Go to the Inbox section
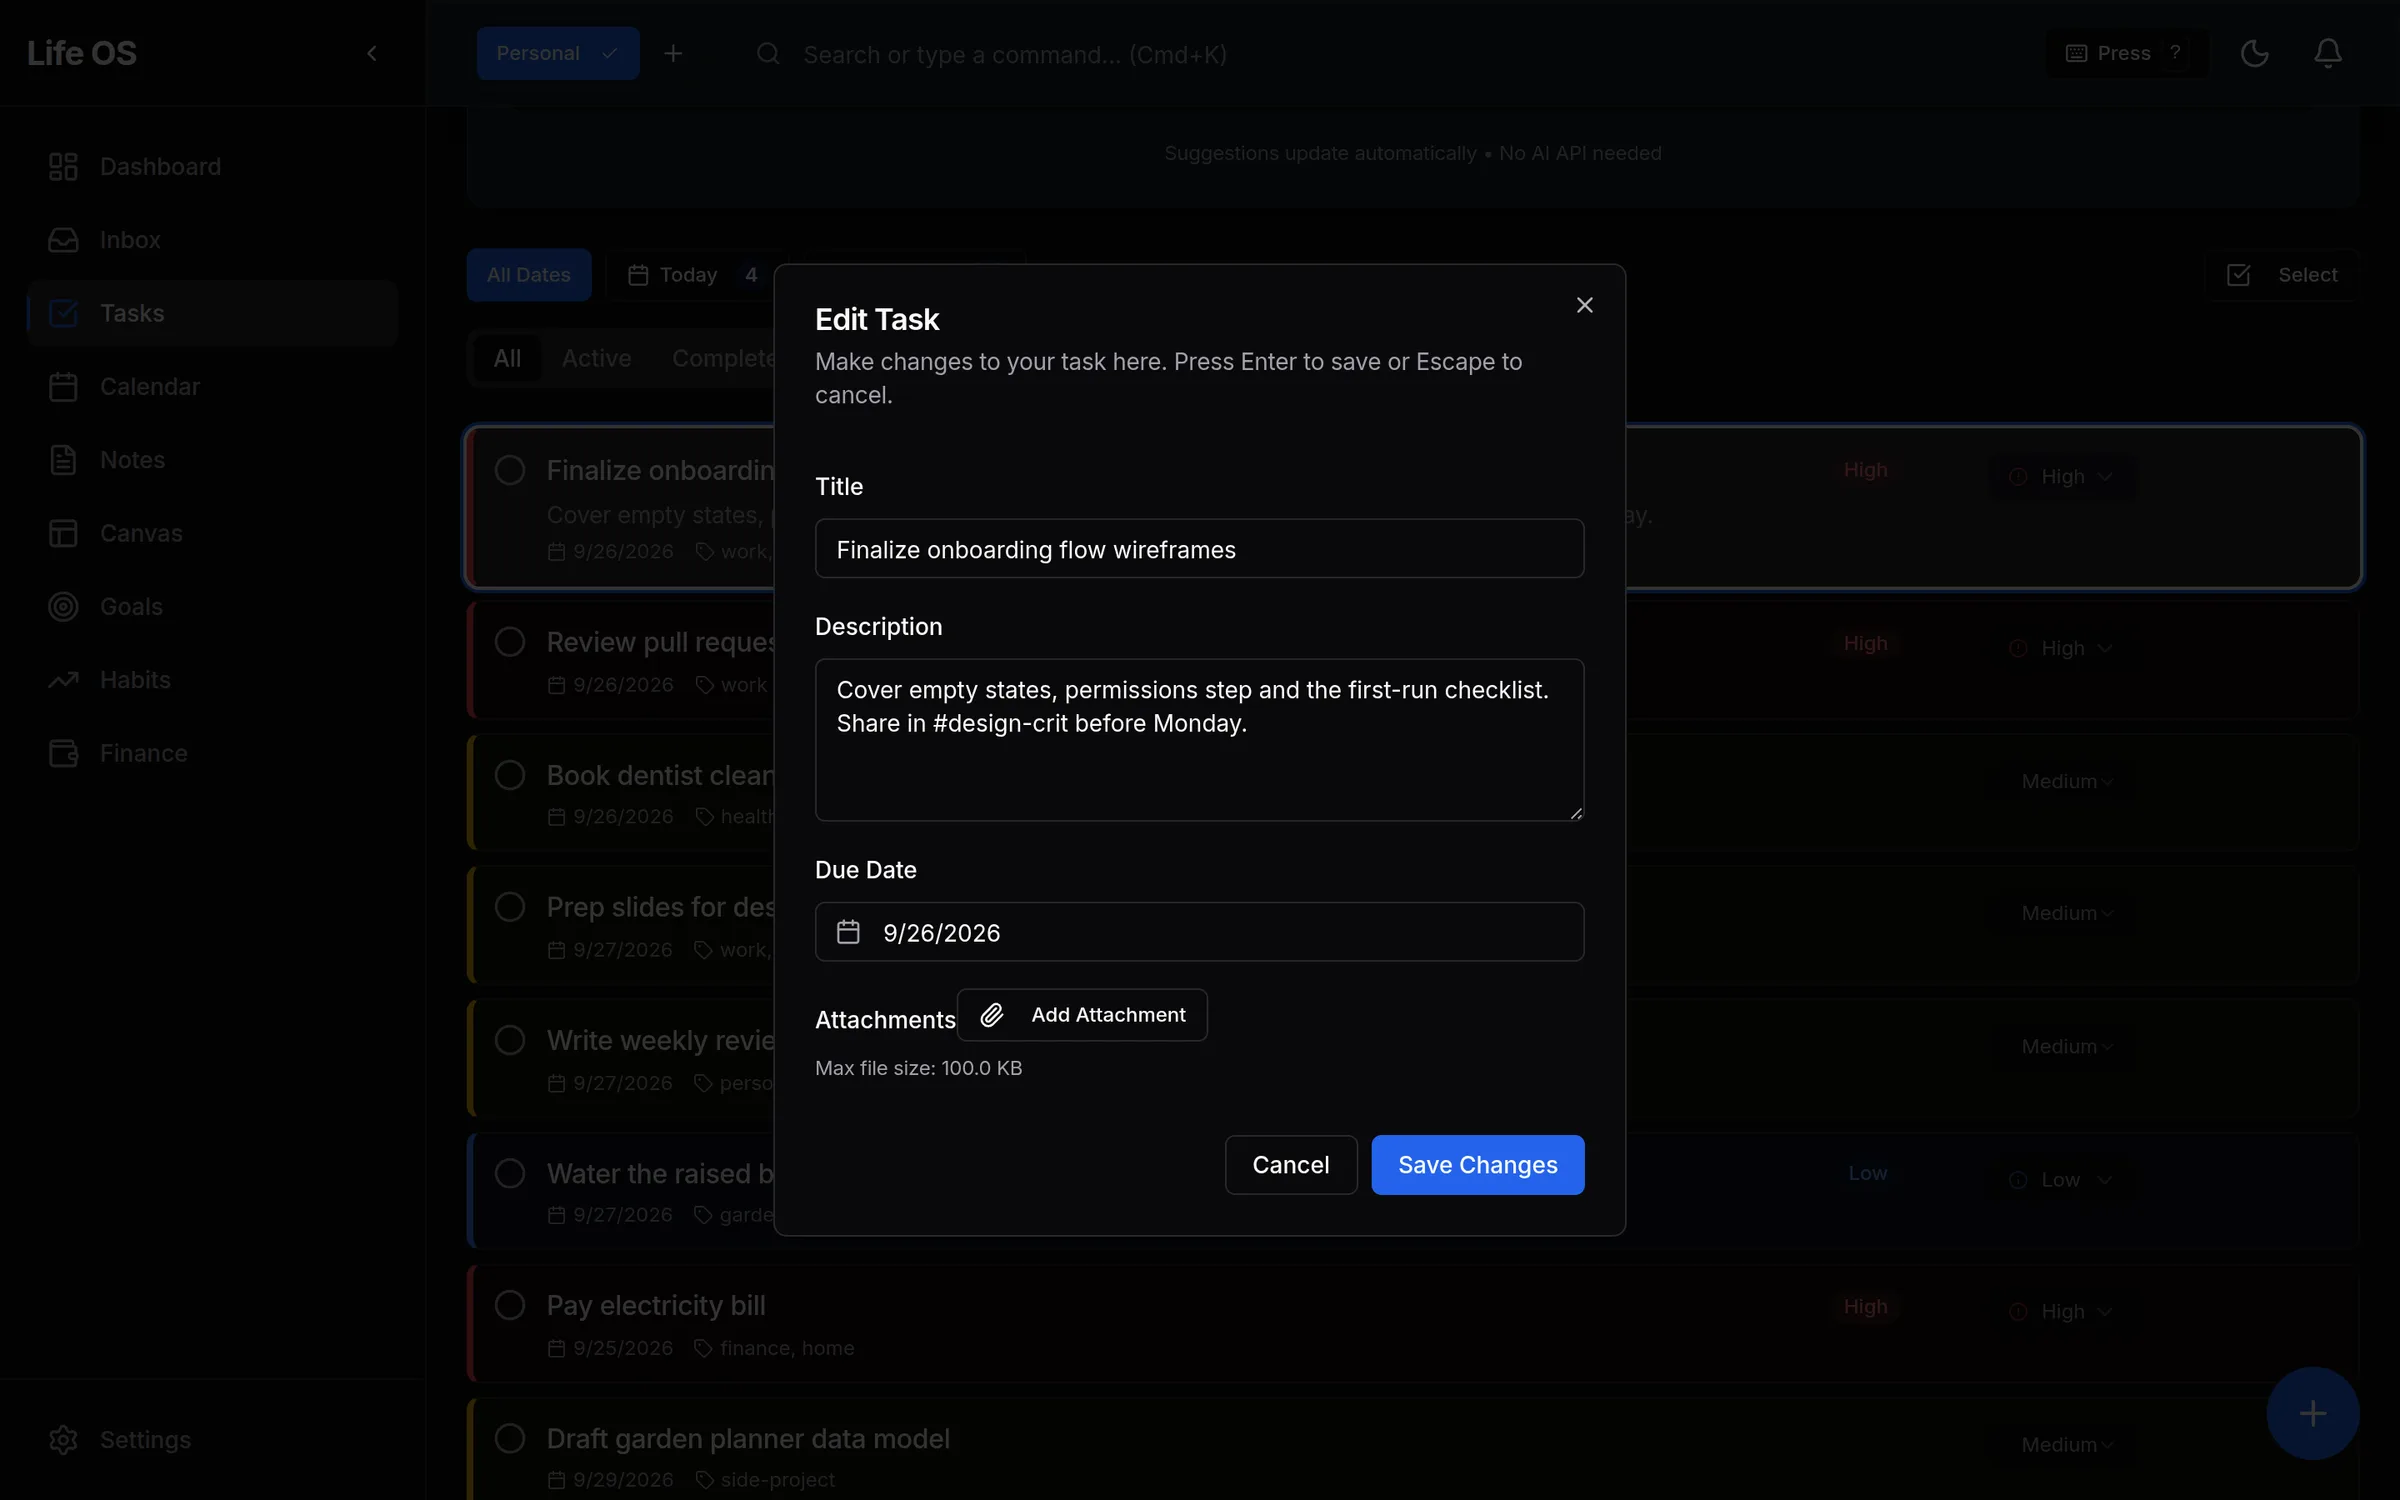Image resolution: width=2400 pixels, height=1500 pixels. (212, 240)
